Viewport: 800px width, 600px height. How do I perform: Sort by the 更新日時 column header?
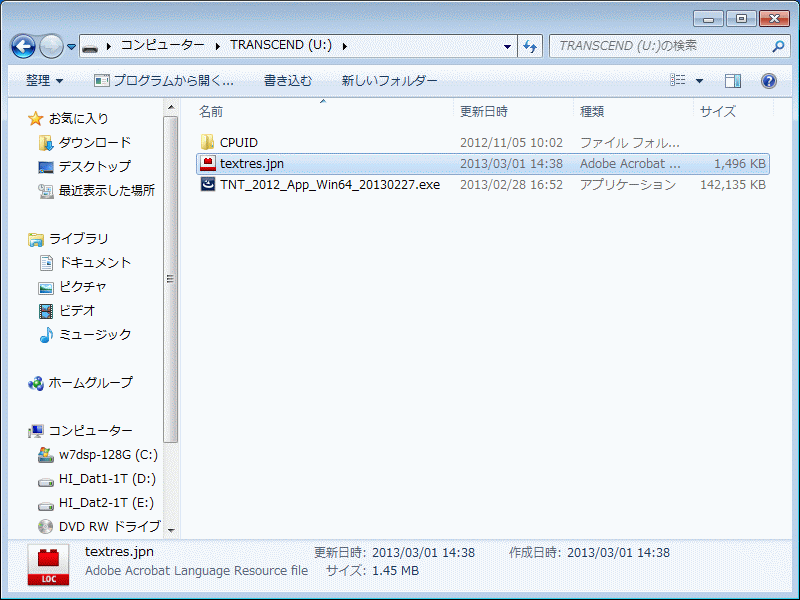tap(484, 112)
